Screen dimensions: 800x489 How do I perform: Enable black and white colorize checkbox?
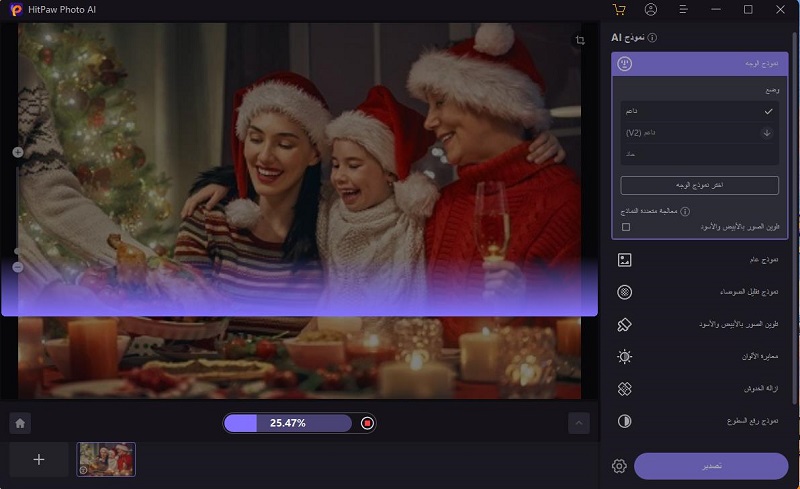point(626,227)
